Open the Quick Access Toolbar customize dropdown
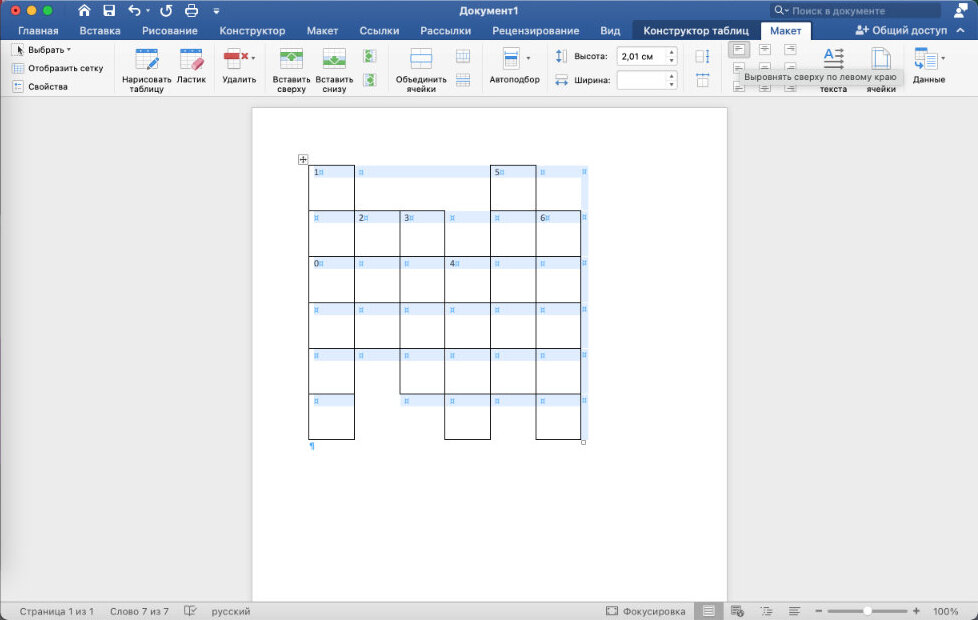The height and width of the screenshot is (620, 978). click(x=216, y=11)
